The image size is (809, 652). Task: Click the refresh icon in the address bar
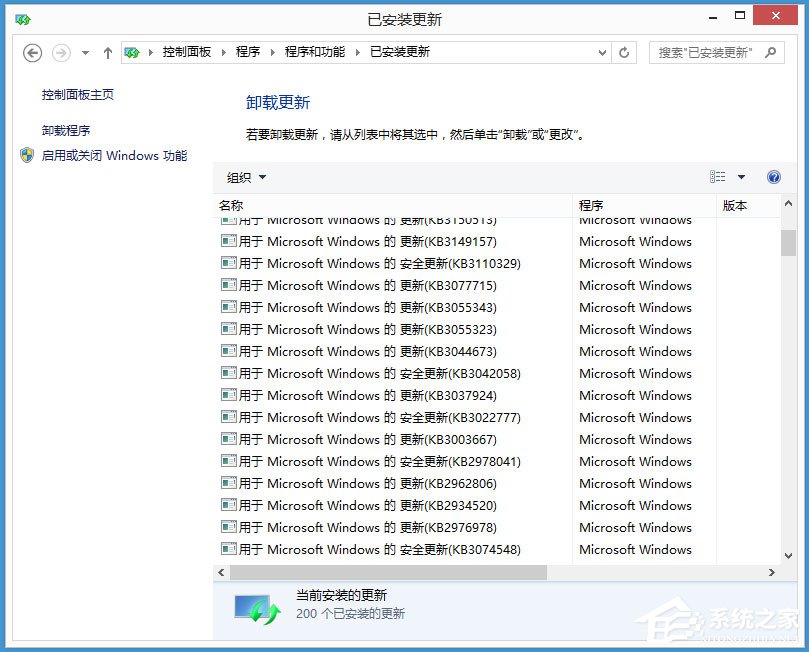(x=624, y=52)
